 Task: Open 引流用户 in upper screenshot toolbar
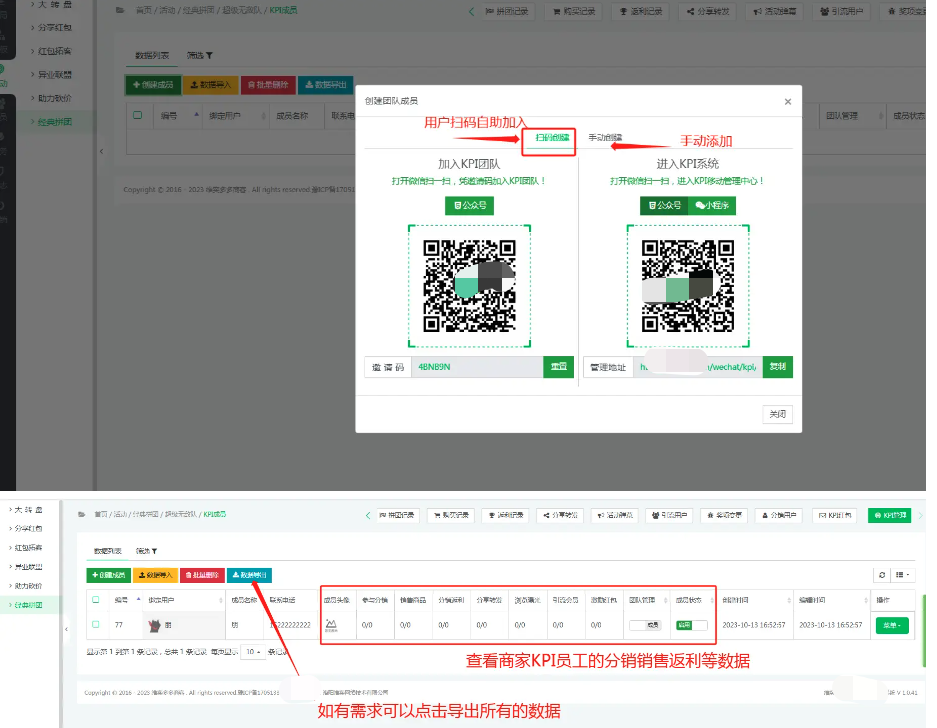click(841, 11)
